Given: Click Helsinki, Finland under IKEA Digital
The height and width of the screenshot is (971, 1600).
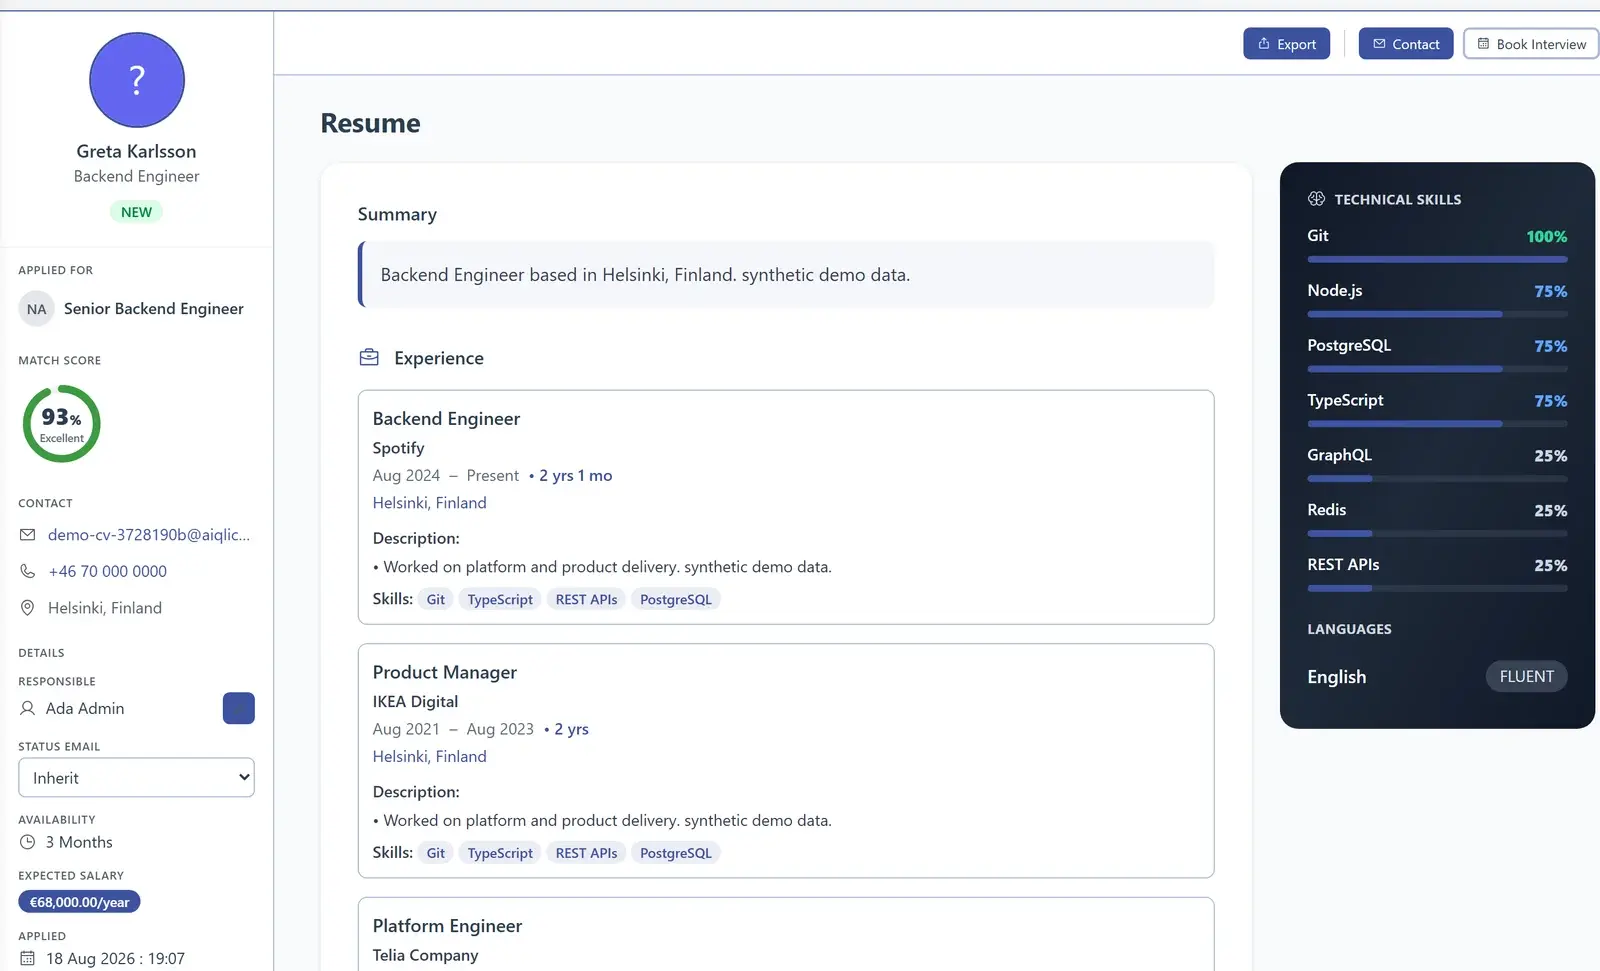Looking at the screenshot, I should tap(430, 757).
